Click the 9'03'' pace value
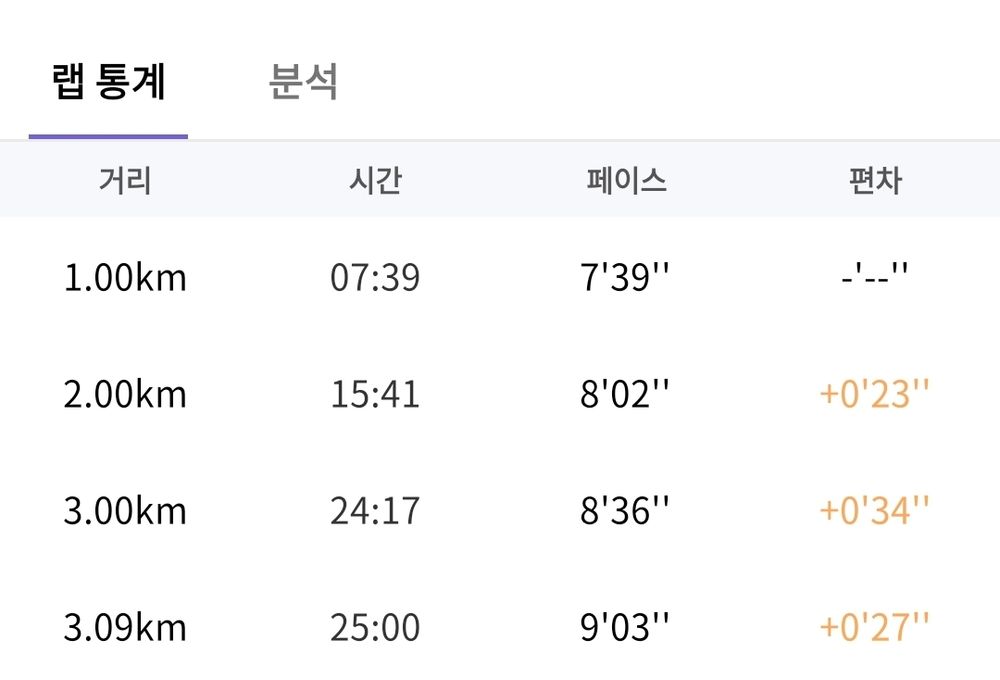This screenshot has width=1000, height=680. point(624,626)
